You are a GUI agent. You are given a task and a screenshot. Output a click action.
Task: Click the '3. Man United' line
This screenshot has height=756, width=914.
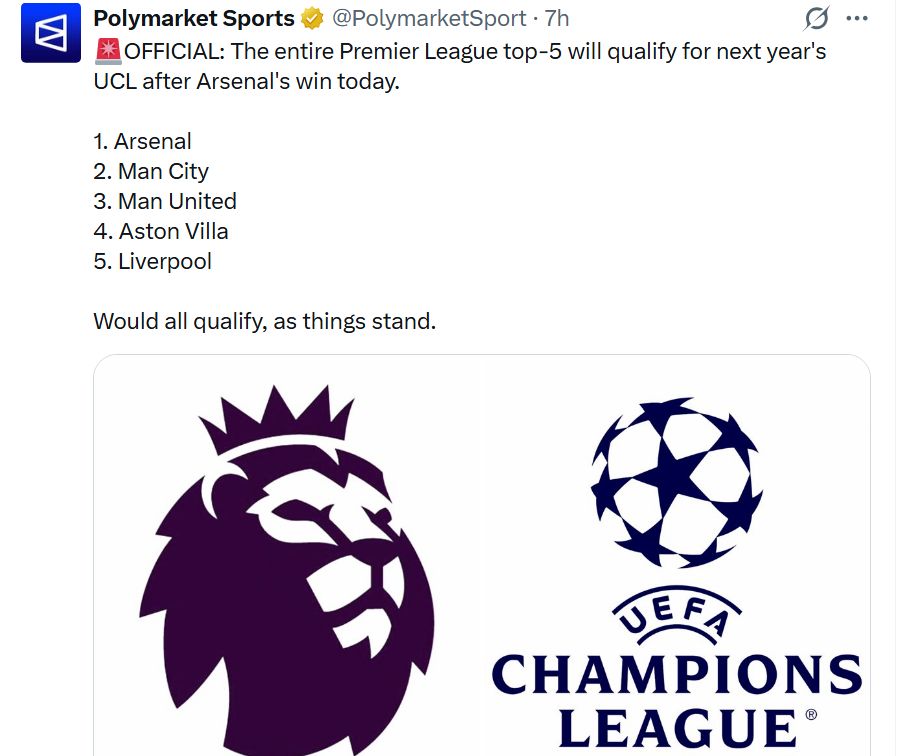[x=165, y=201]
